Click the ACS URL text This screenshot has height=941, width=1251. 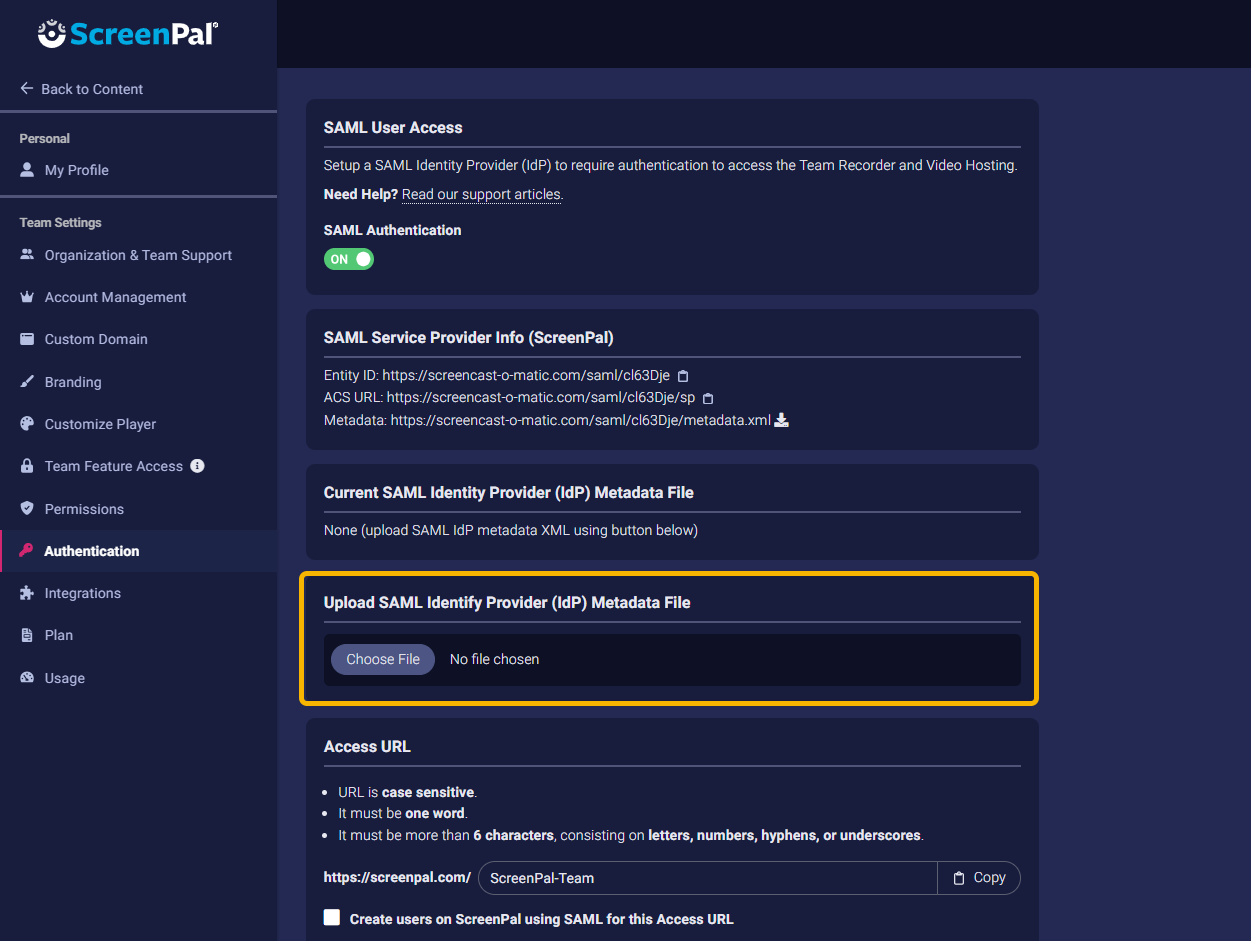tap(541, 398)
